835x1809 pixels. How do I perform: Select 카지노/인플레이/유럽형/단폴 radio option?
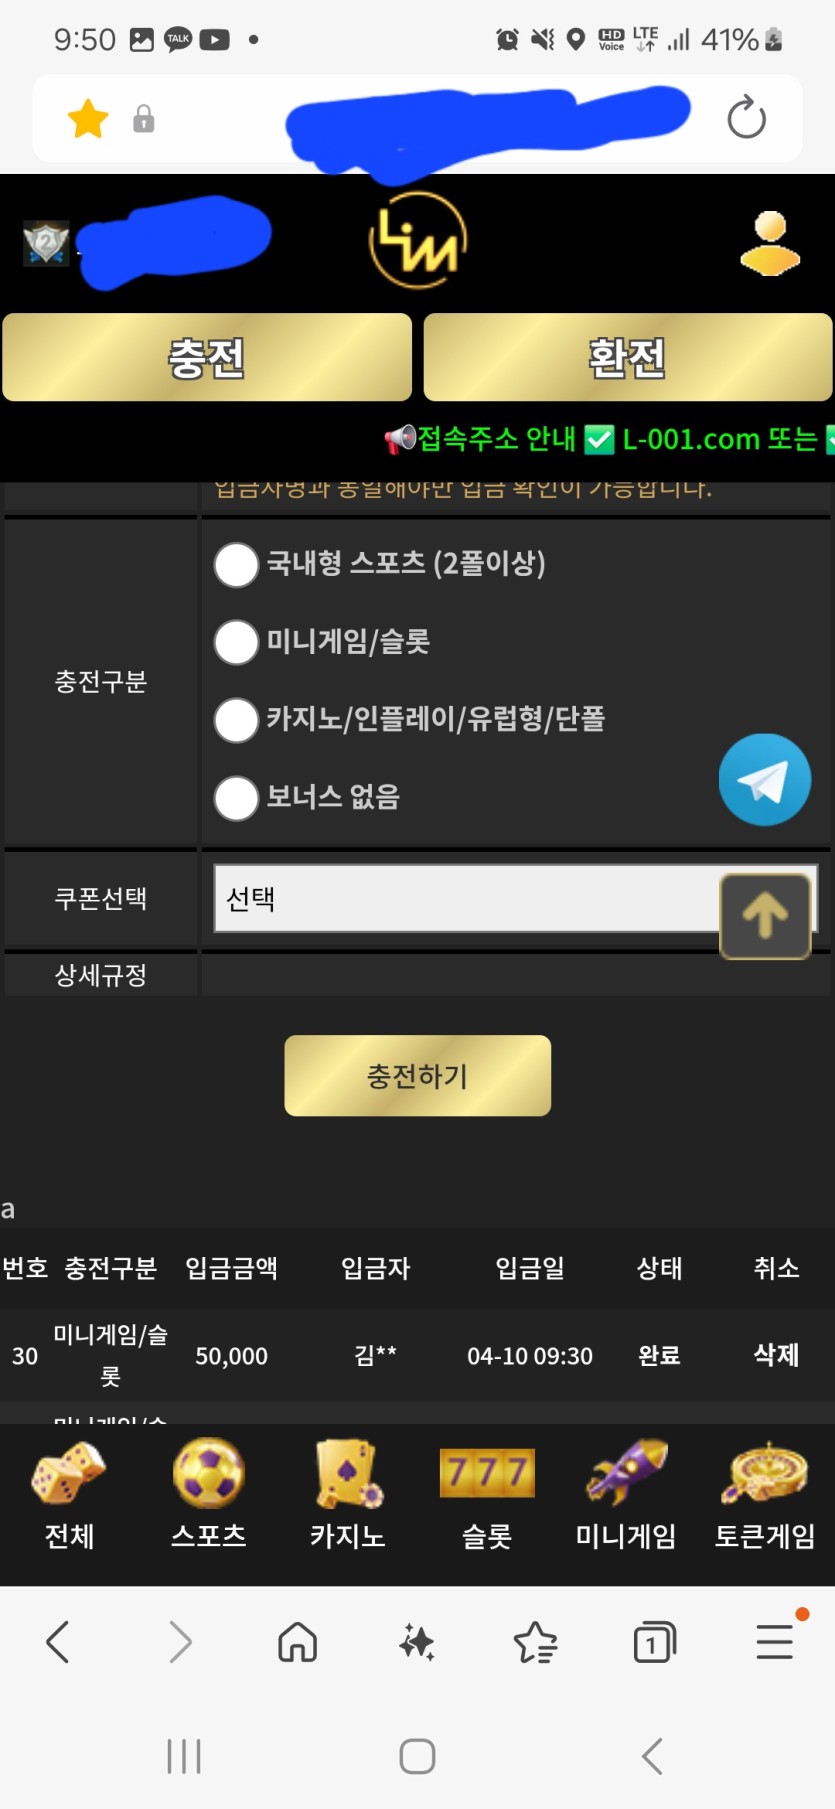click(x=237, y=720)
